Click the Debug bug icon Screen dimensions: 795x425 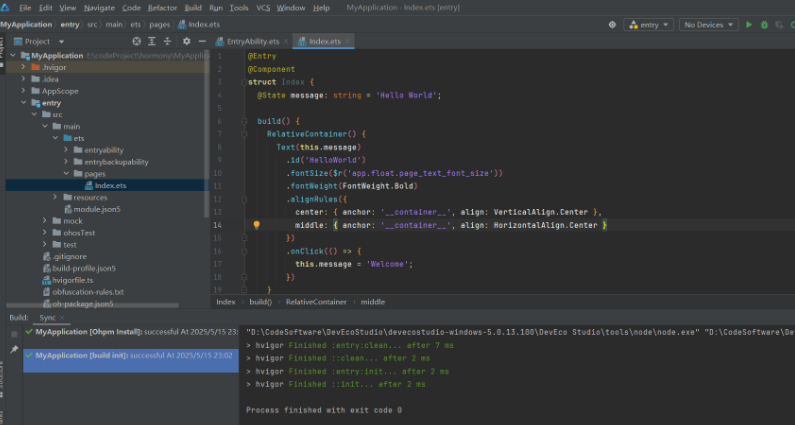click(x=764, y=24)
